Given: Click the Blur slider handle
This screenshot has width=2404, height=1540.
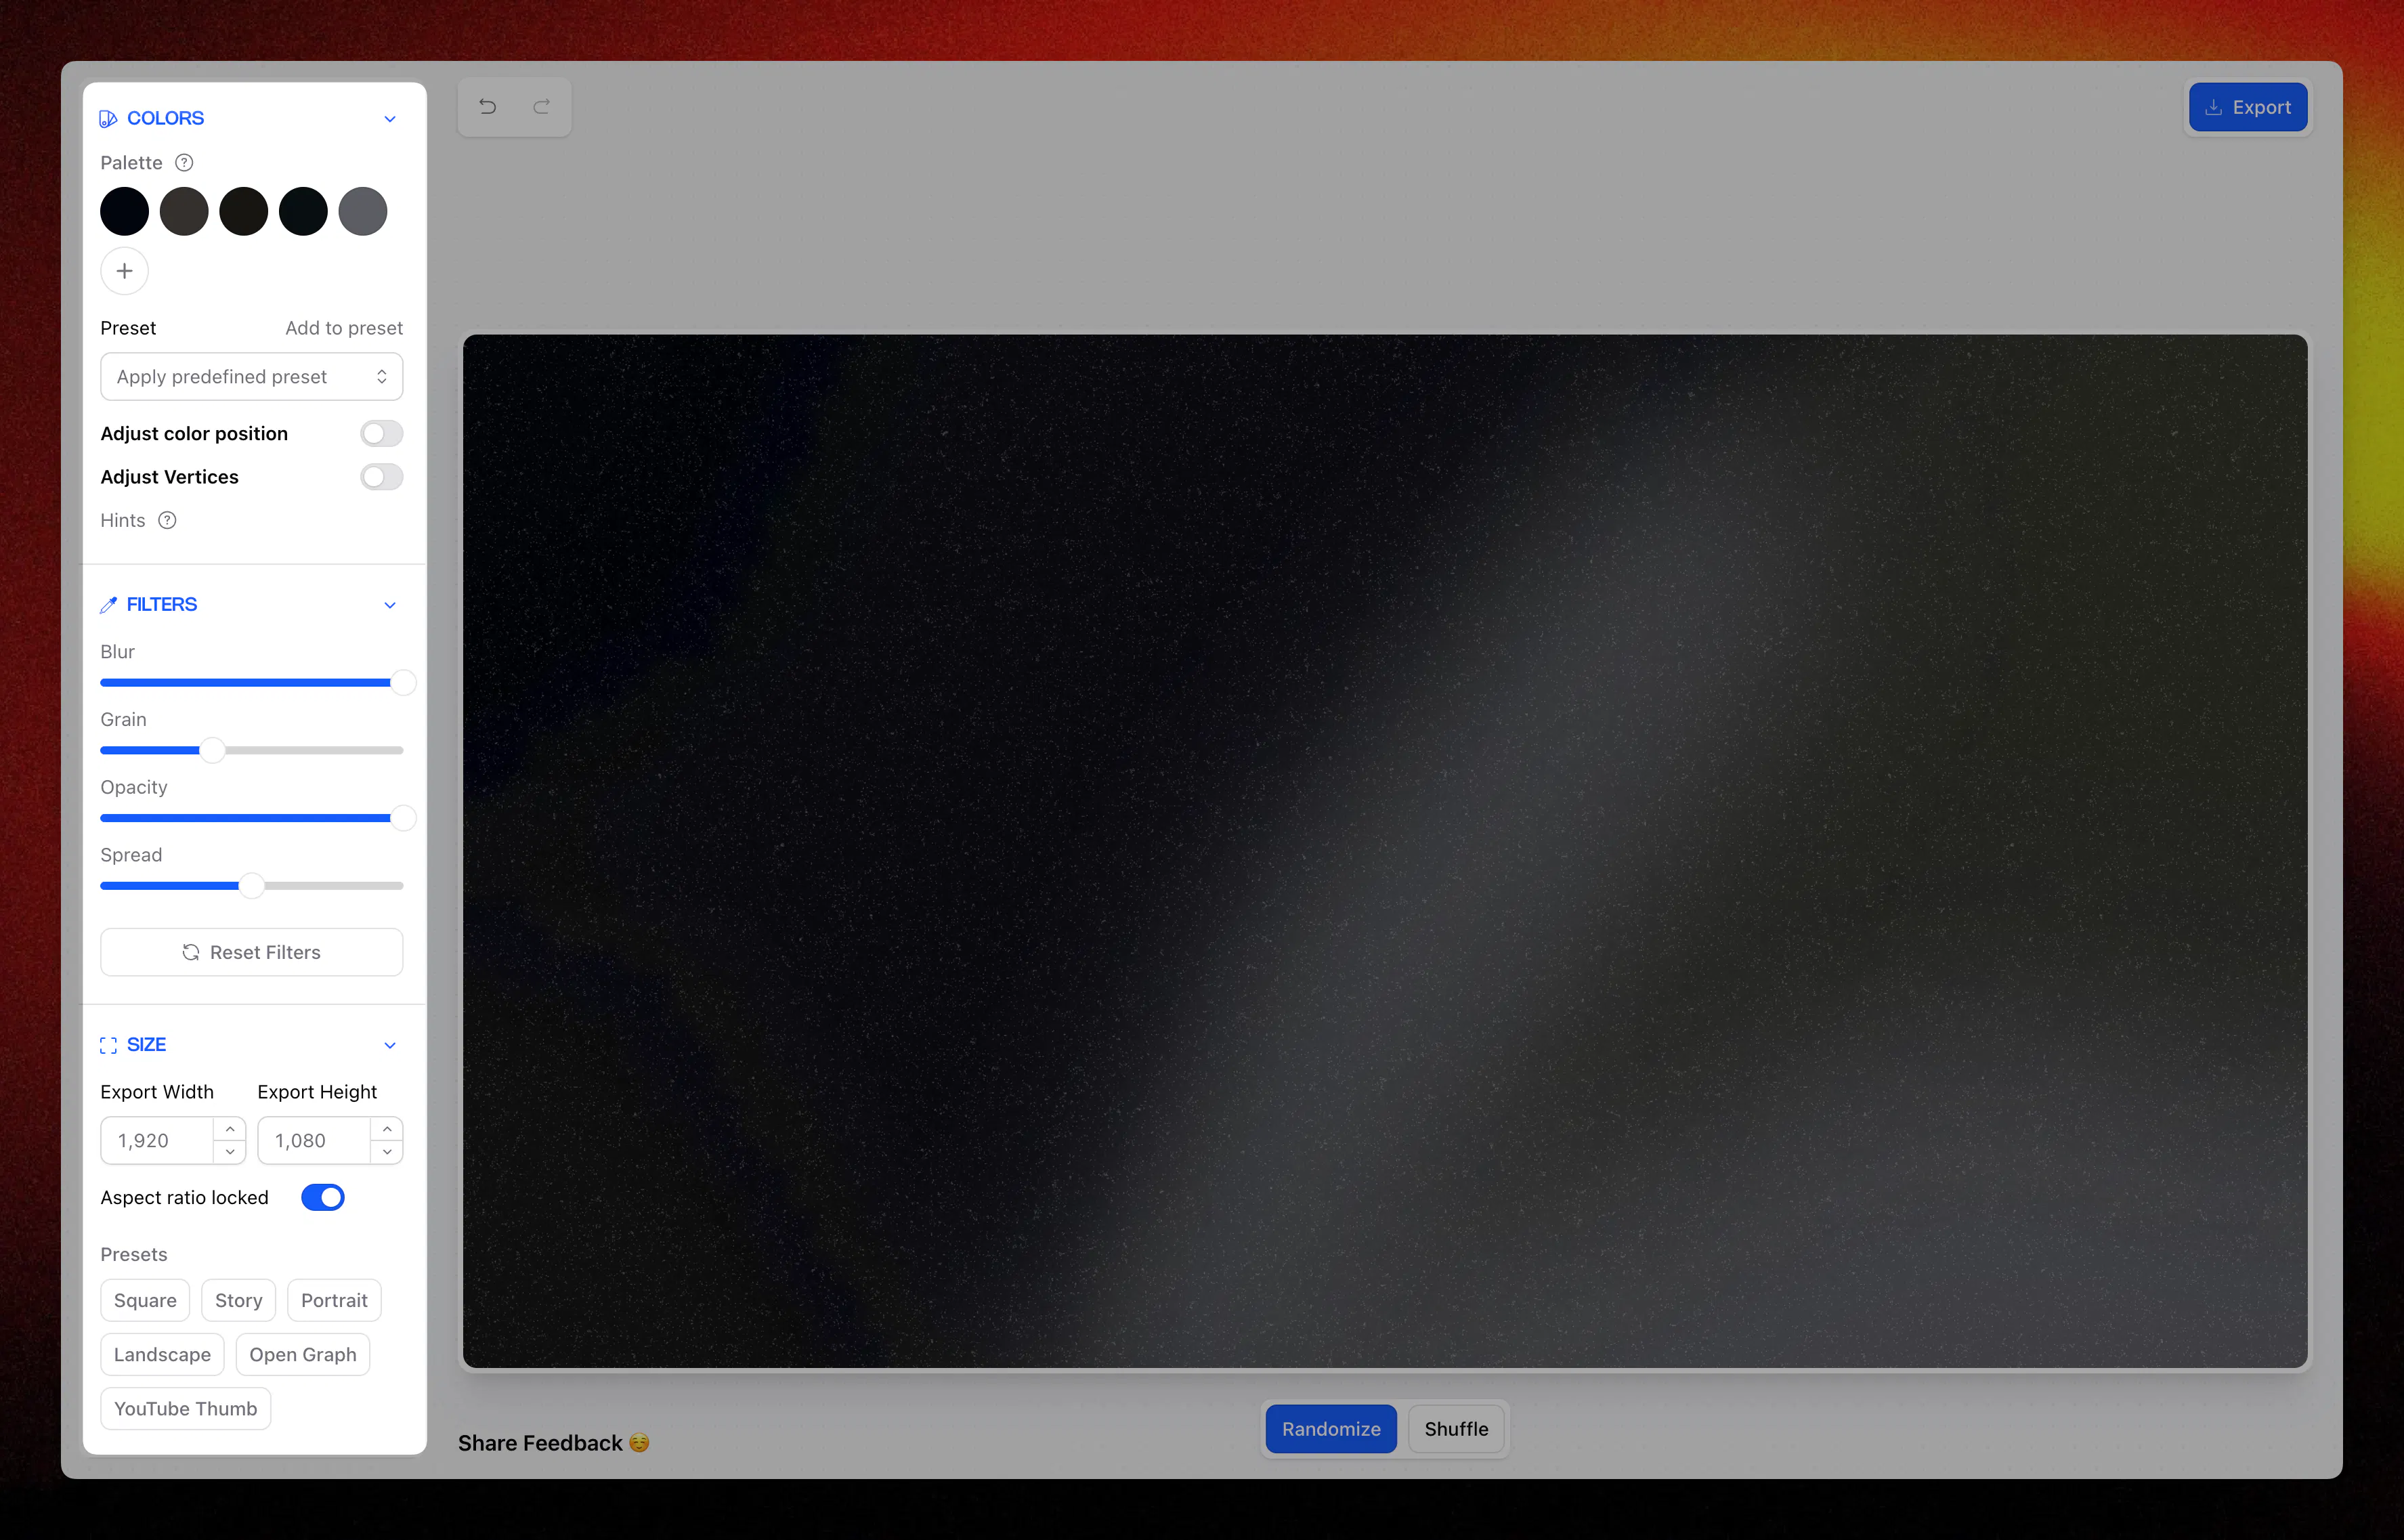Looking at the screenshot, I should 403,683.
